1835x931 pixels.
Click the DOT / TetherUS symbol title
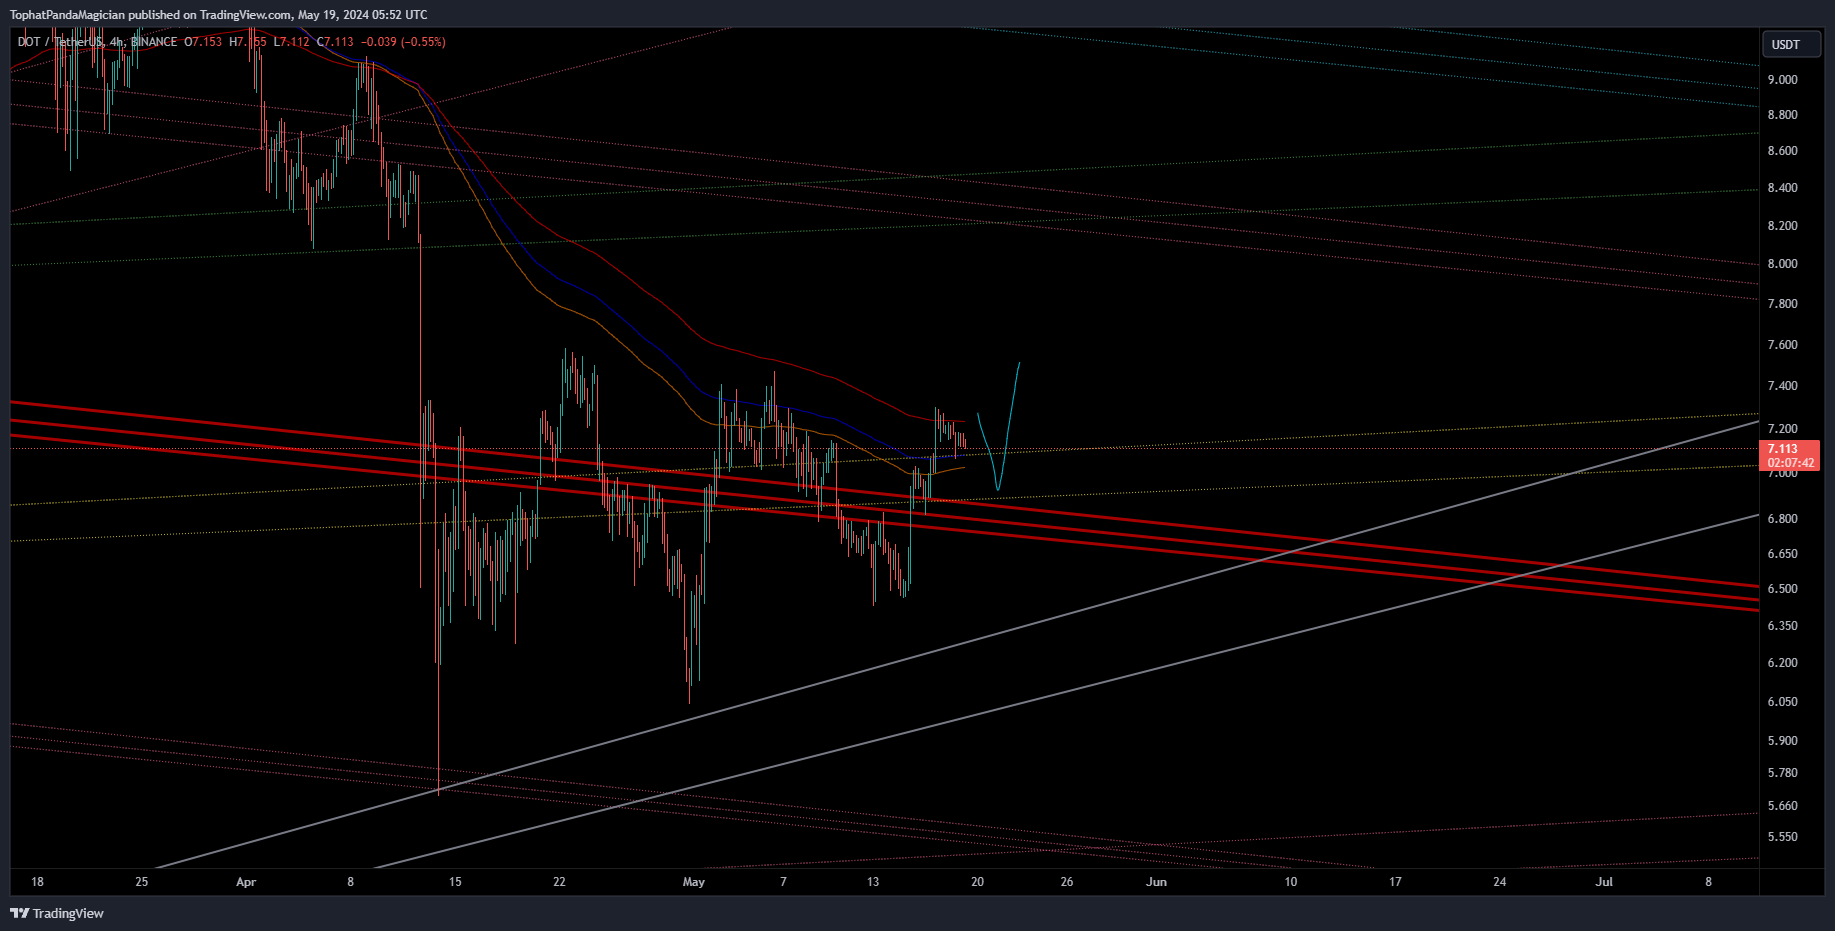click(61, 42)
